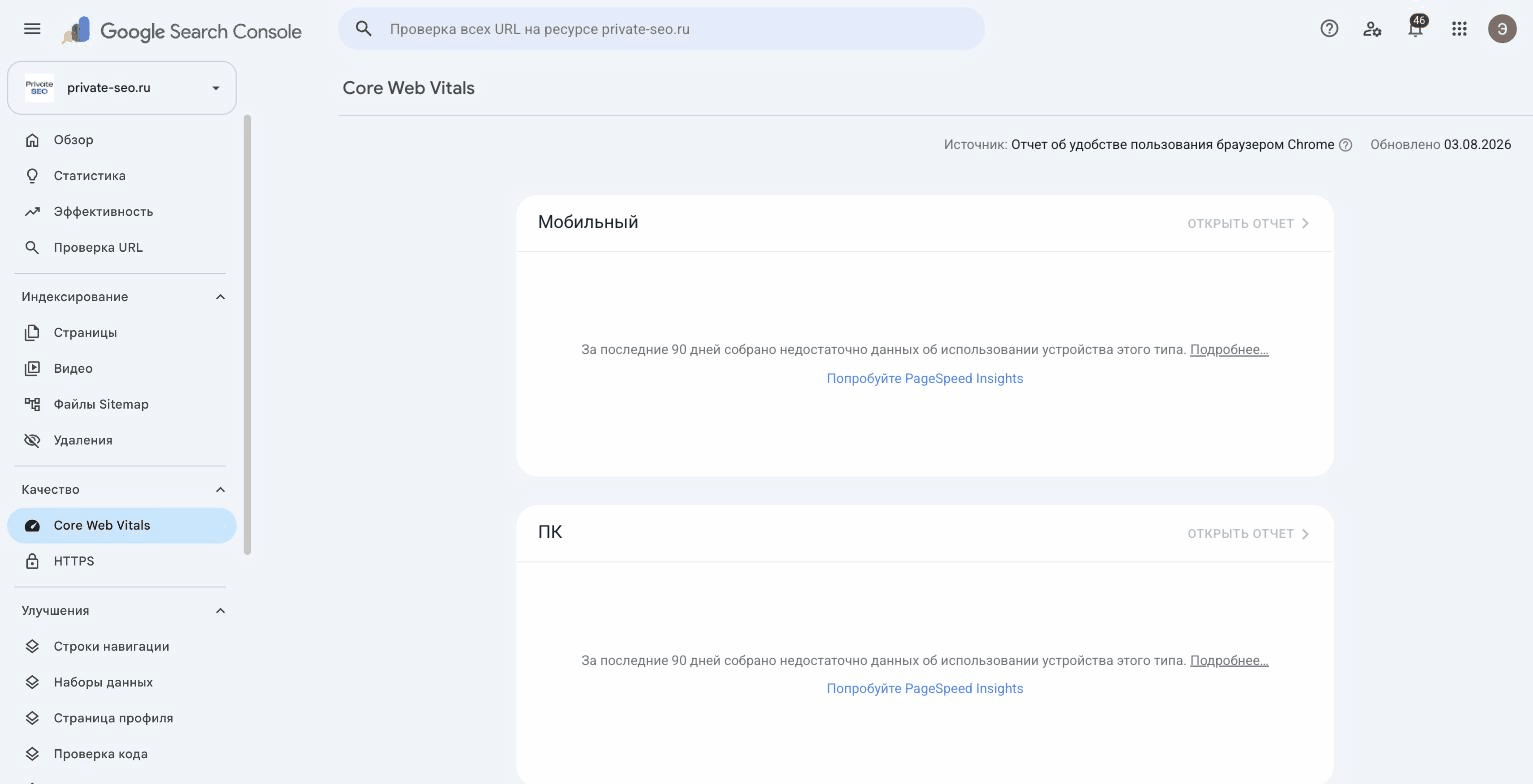Click the Видео video icon

[32, 369]
